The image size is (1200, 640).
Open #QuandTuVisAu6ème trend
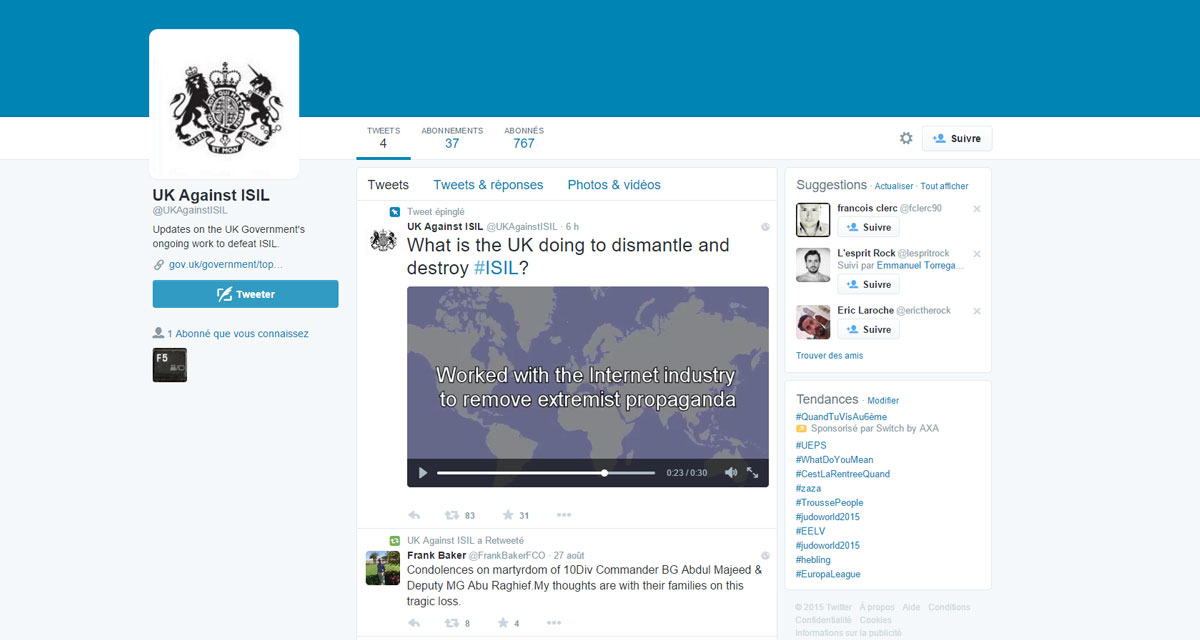(841, 417)
